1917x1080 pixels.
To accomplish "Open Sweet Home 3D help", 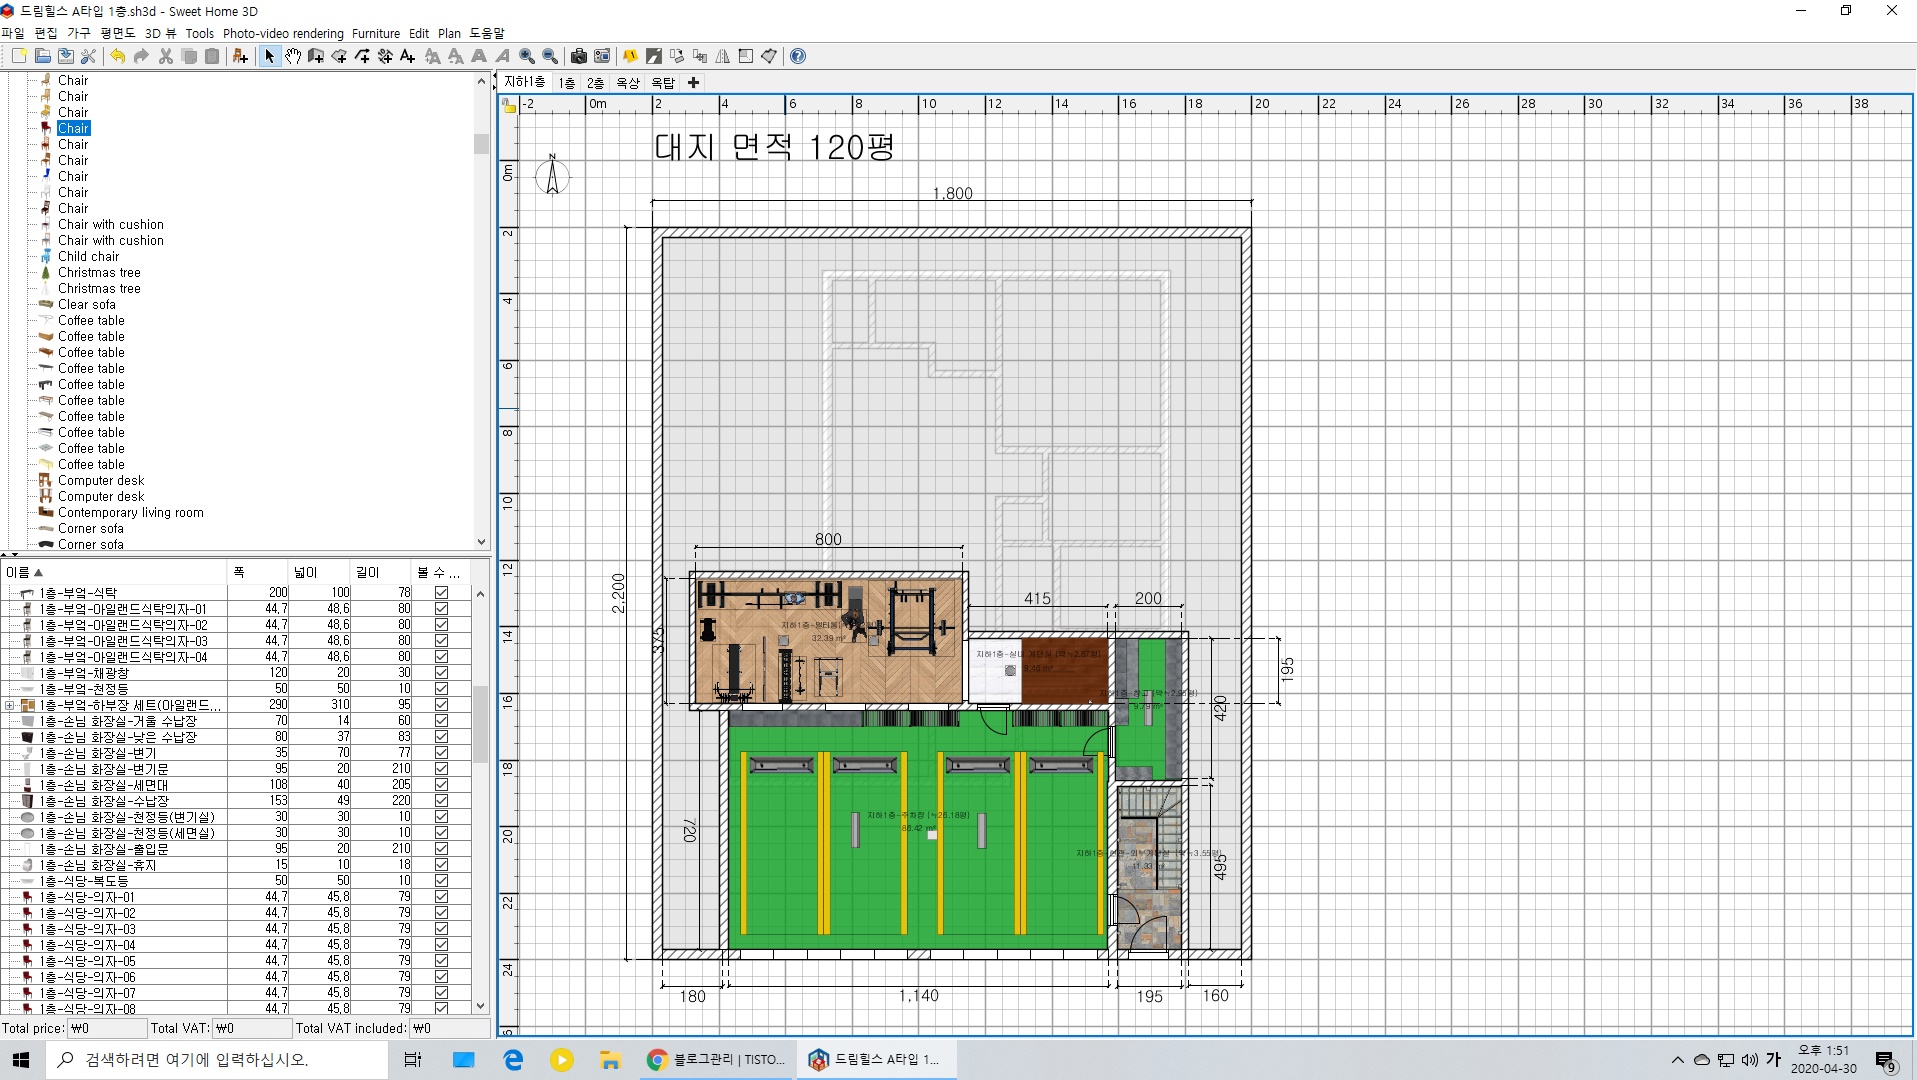I will point(798,56).
